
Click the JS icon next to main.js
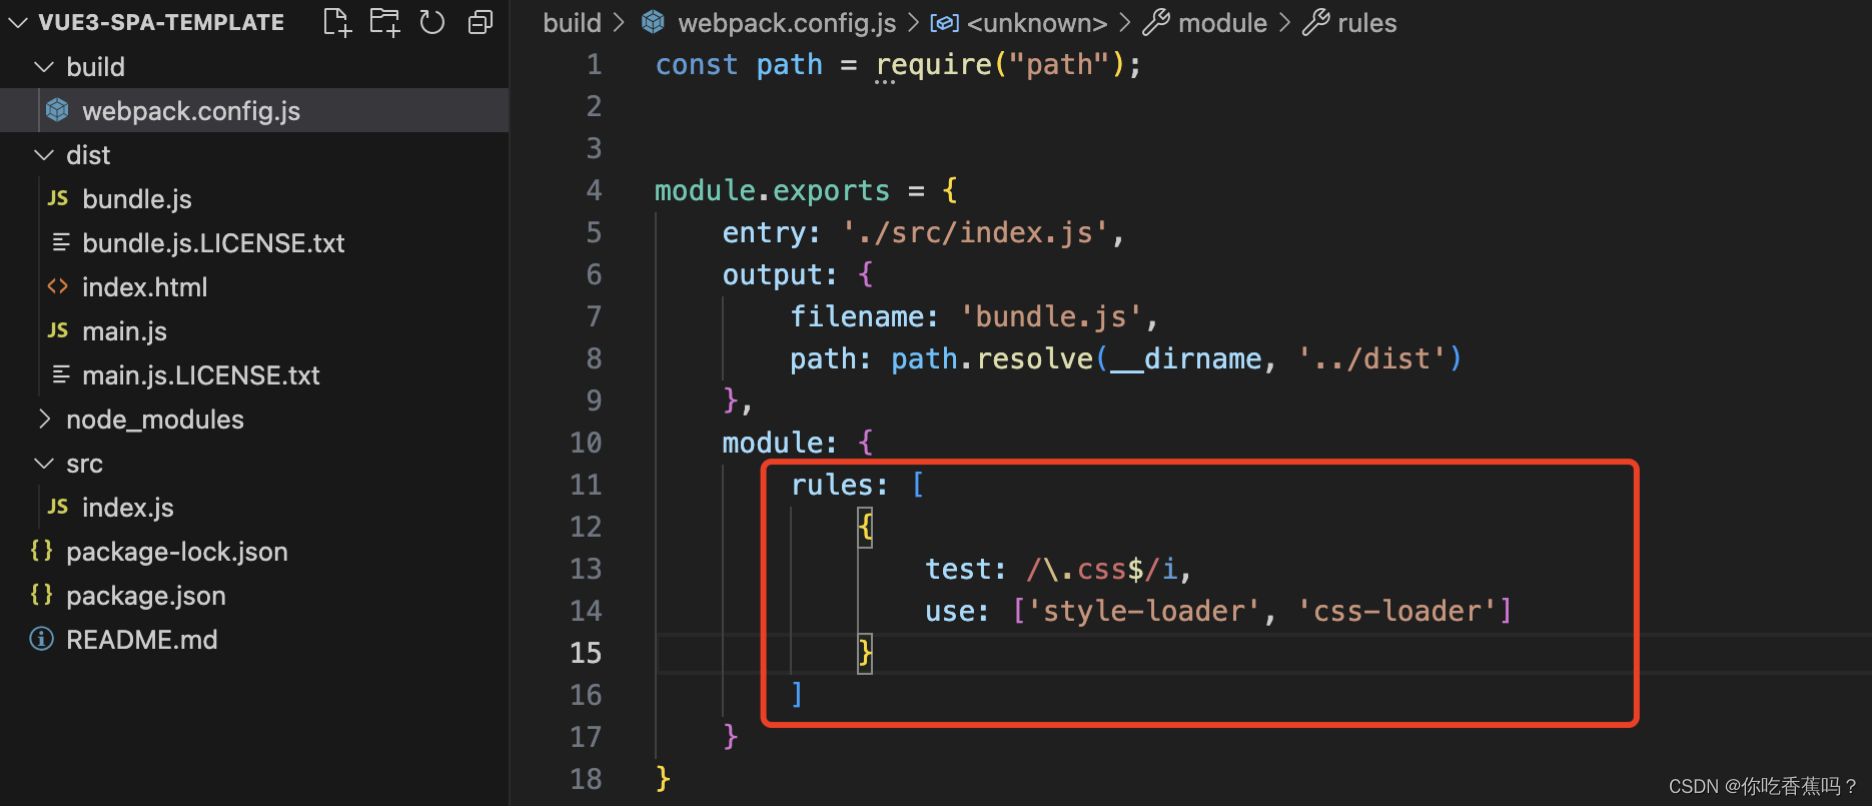coord(58,330)
